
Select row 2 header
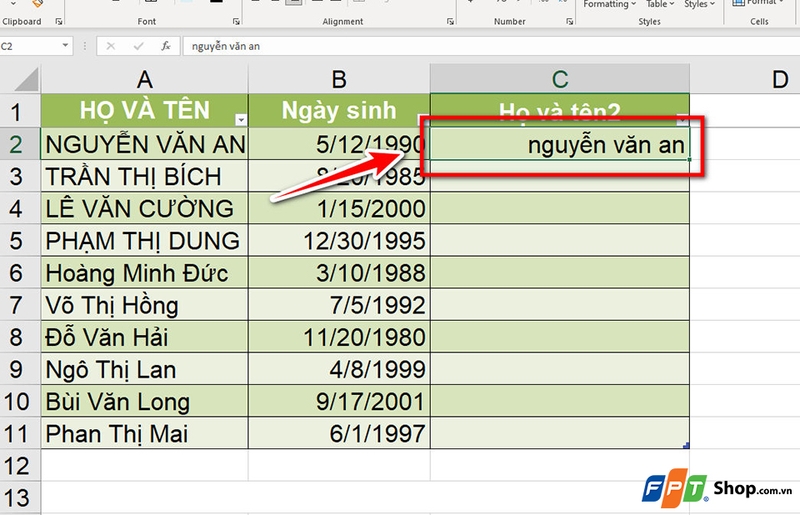(20, 144)
